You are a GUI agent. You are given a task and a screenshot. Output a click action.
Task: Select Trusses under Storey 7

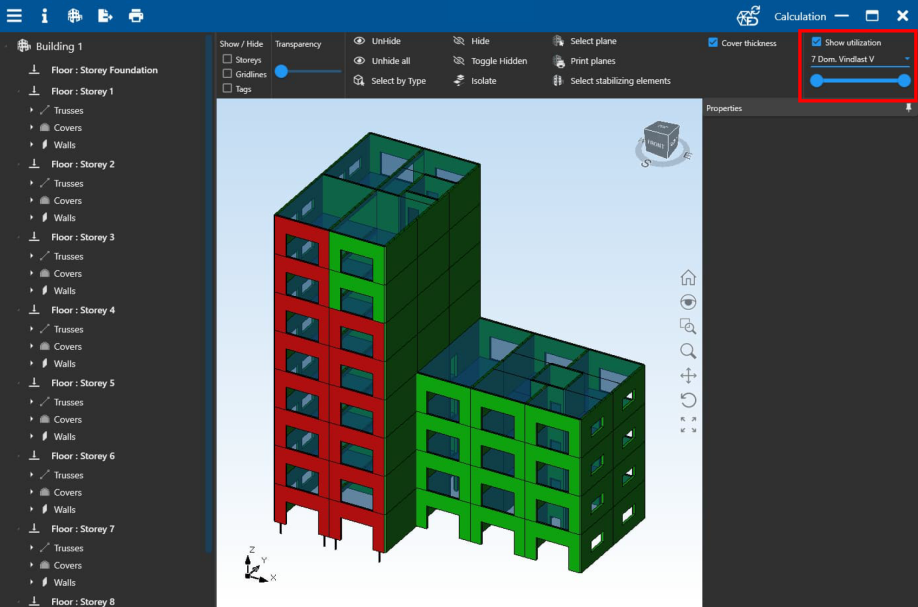point(68,548)
